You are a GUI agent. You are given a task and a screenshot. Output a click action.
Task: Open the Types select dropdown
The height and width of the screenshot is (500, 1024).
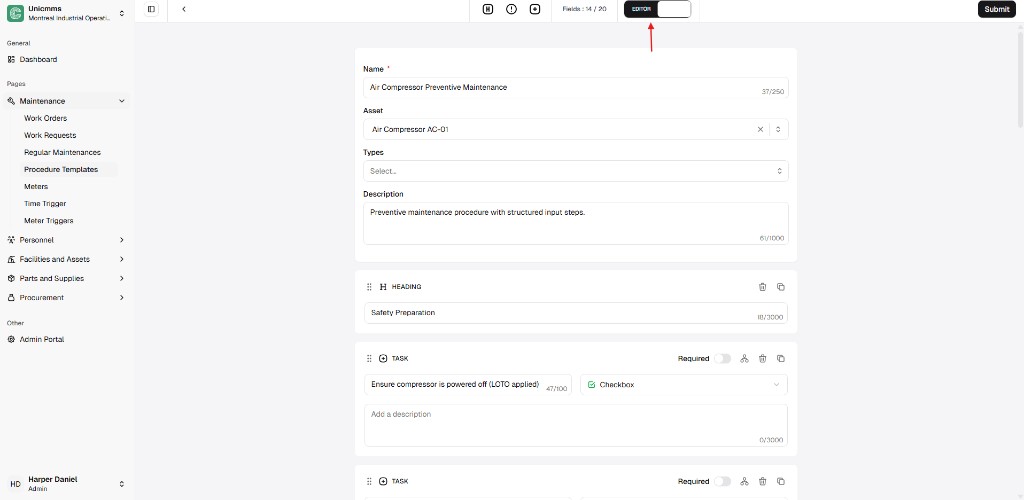point(575,171)
